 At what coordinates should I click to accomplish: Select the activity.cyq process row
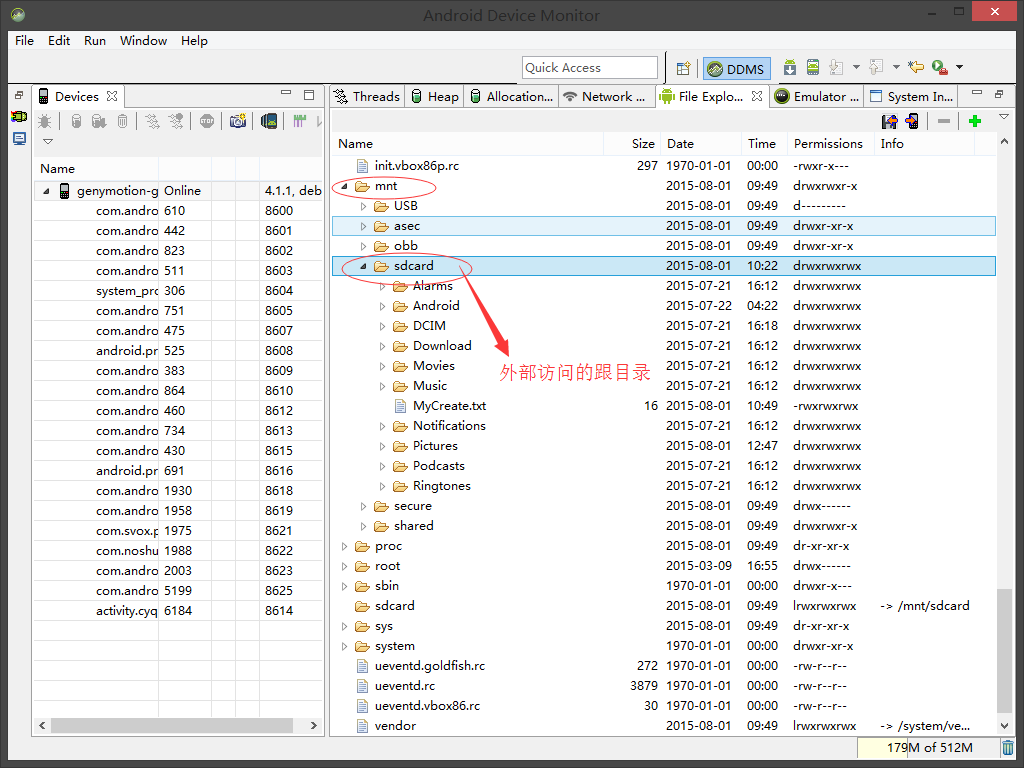pyautogui.click(x=178, y=611)
